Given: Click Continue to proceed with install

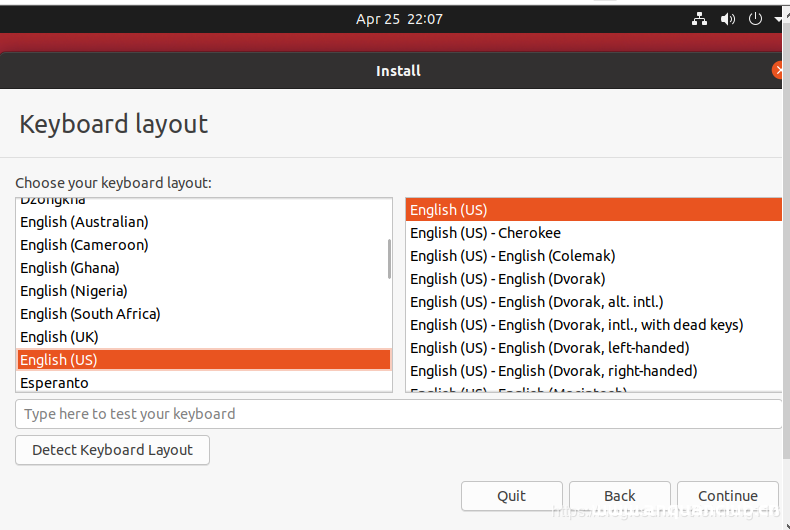Looking at the screenshot, I should [x=727, y=496].
